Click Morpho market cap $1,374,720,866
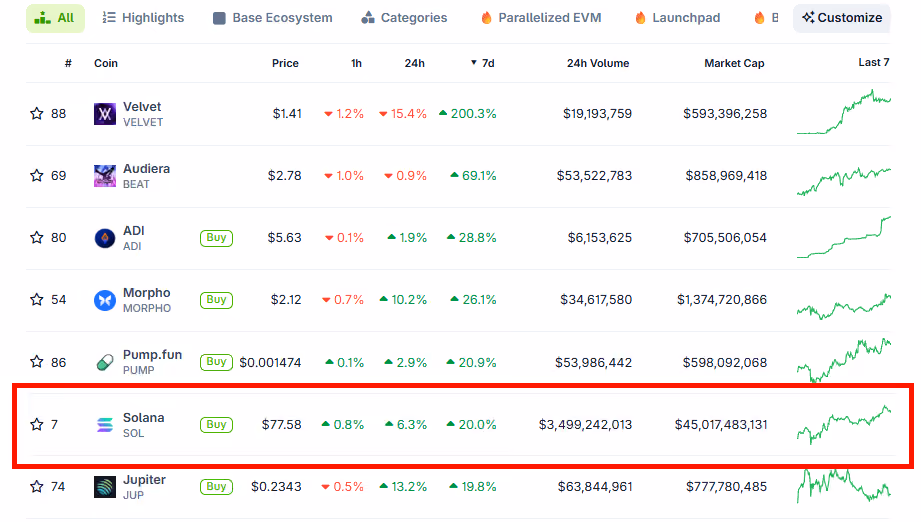 (x=722, y=300)
